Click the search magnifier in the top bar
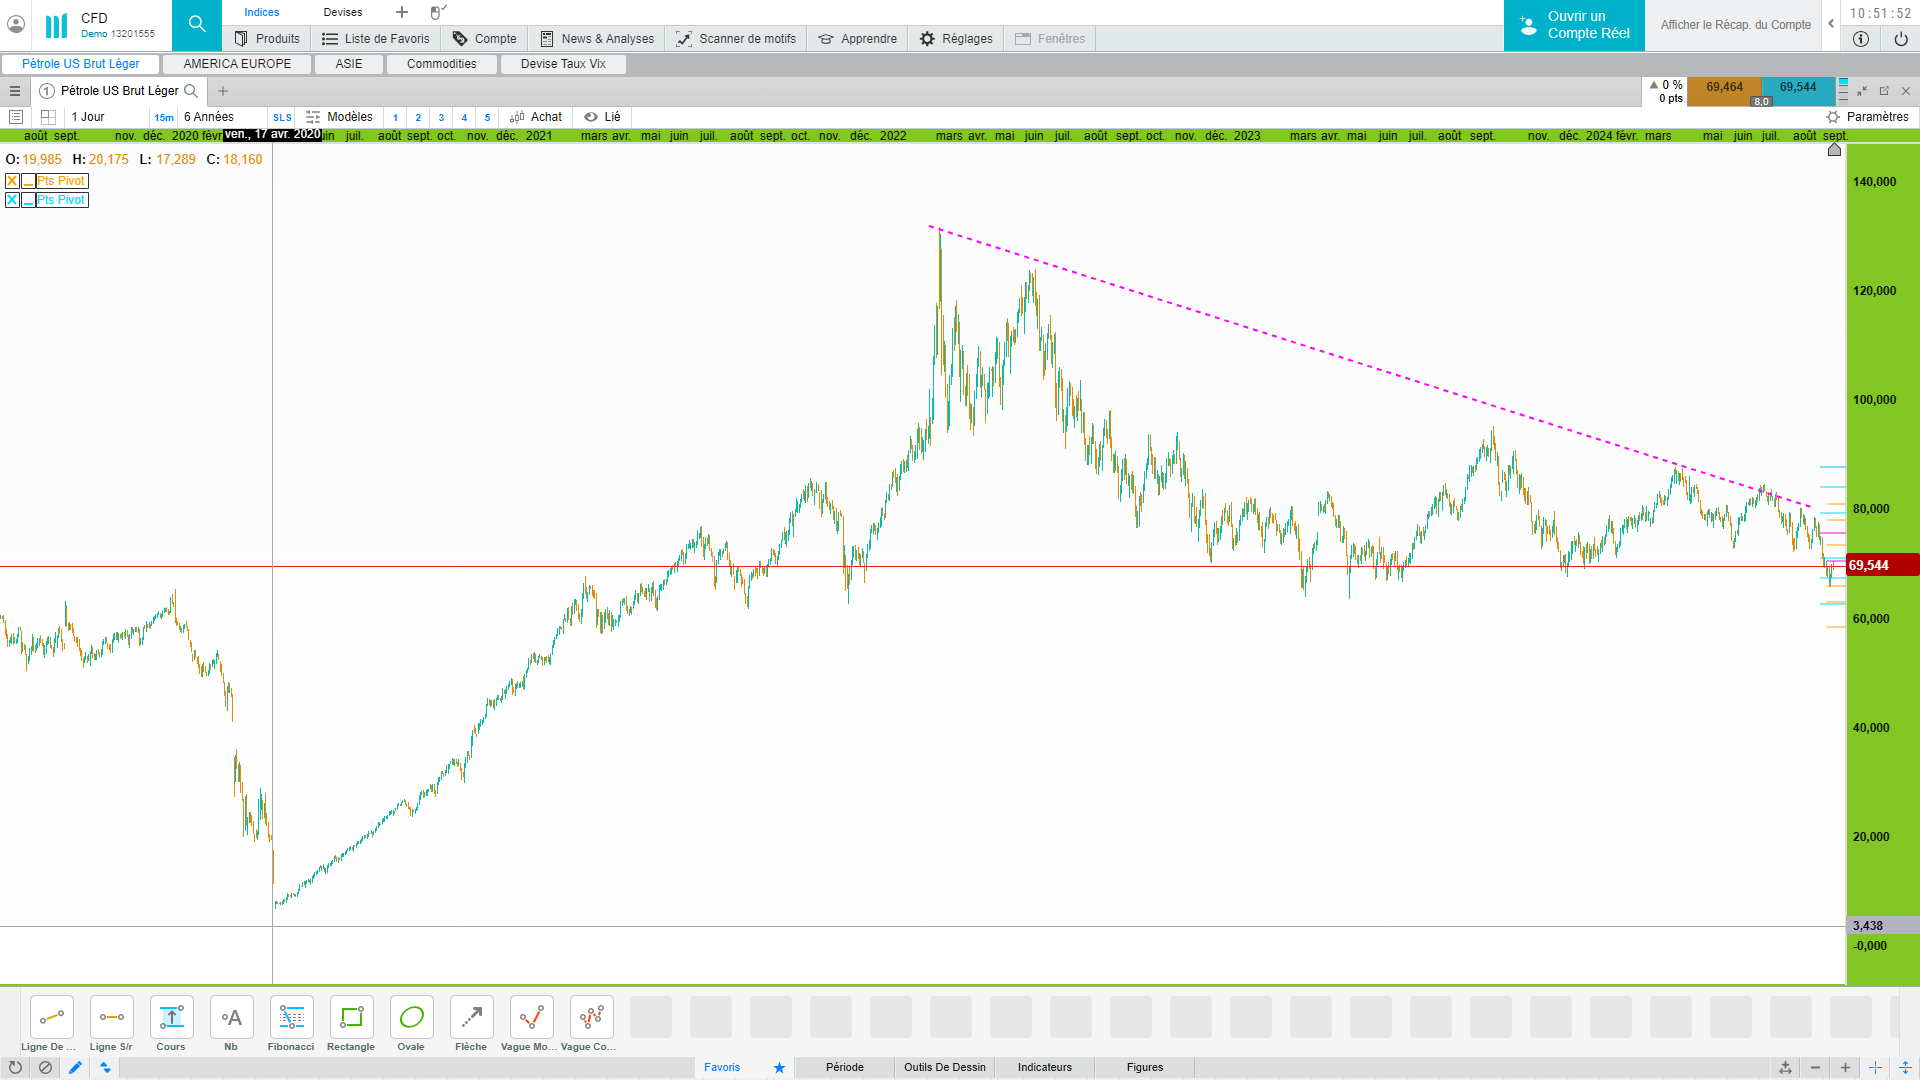Screen dimensions: 1920x1080 click(197, 24)
